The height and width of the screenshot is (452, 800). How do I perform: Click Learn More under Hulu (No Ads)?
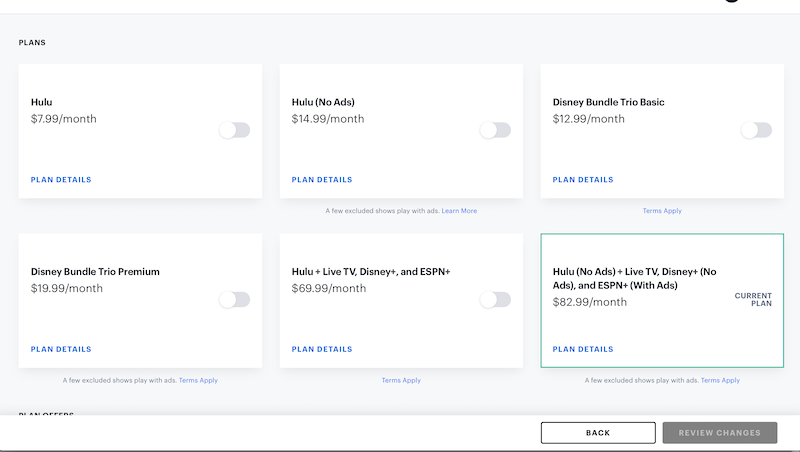click(459, 211)
